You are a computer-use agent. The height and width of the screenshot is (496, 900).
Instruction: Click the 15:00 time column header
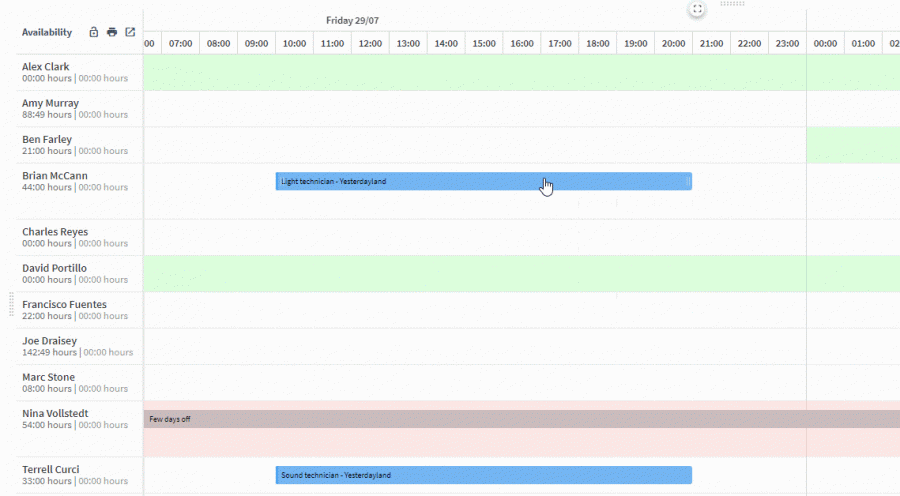point(484,44)
